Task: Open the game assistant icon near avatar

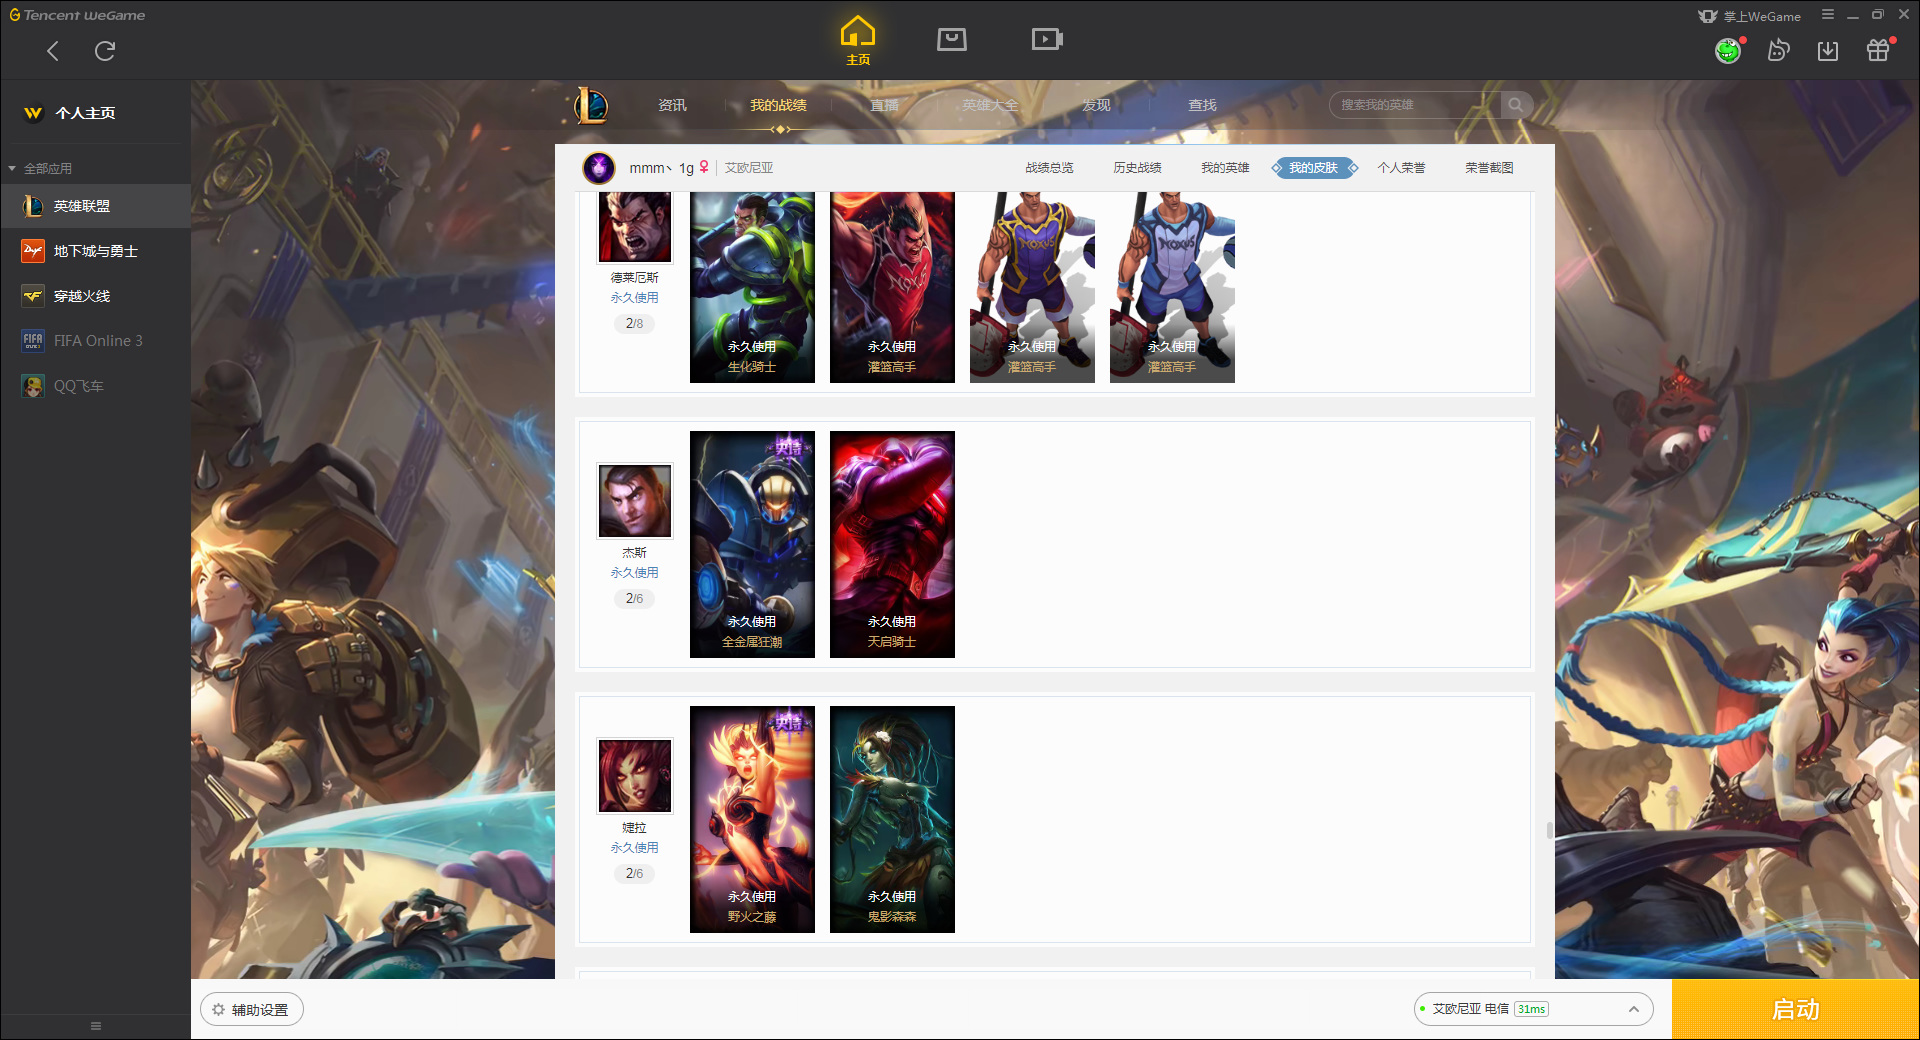Action: click(x=1778, y=51)
